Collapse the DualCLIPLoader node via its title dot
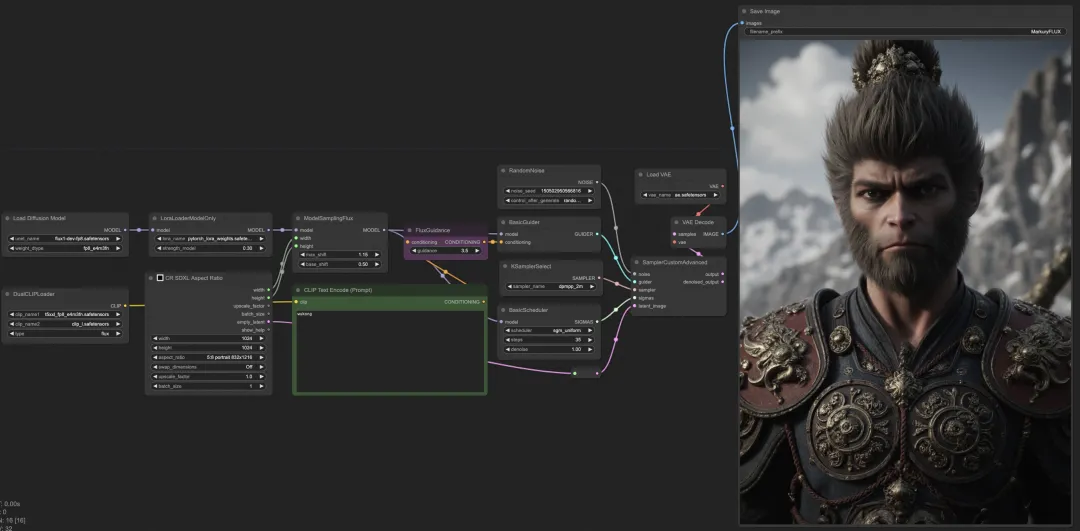Screen dimensions: 1080x531 [x=8, y=294]
